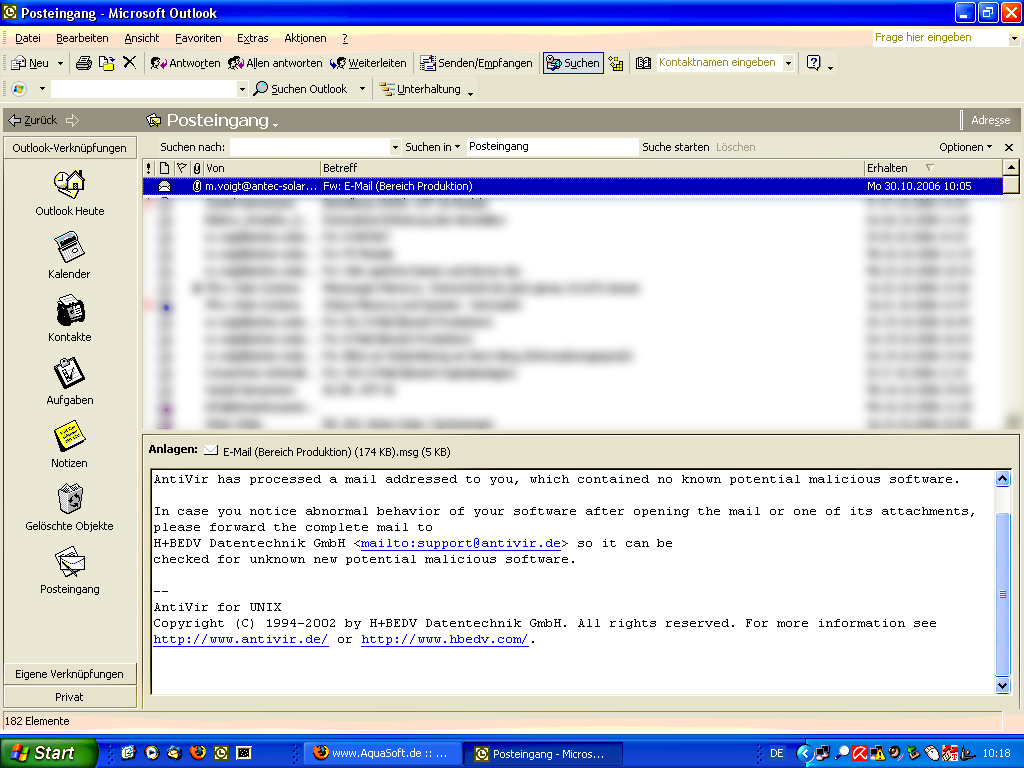Click the http://www.antivir.de/ link
The height and width of the screenshot is (768, 1024).
pyautogui.click(x=240, y=640)
